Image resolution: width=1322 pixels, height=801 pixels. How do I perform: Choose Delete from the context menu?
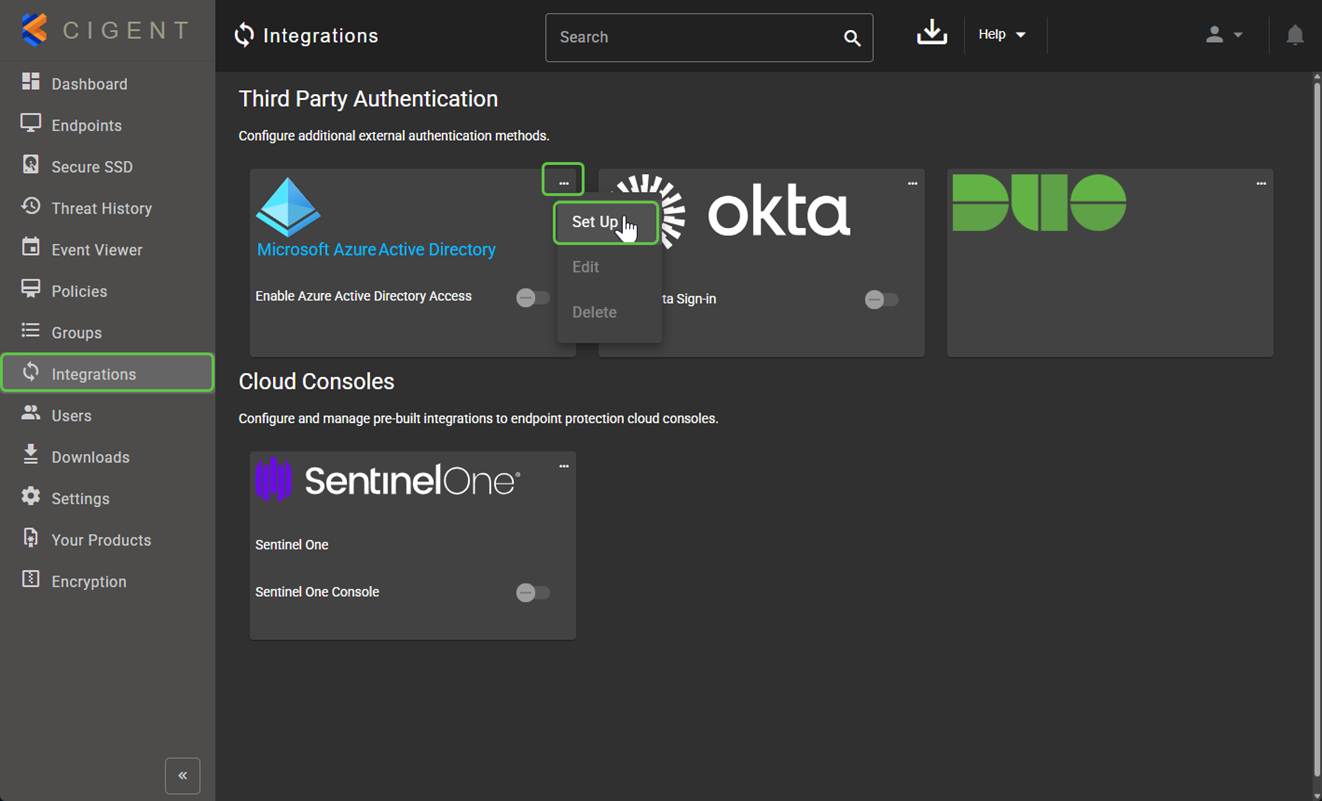(x=609, y=312)
